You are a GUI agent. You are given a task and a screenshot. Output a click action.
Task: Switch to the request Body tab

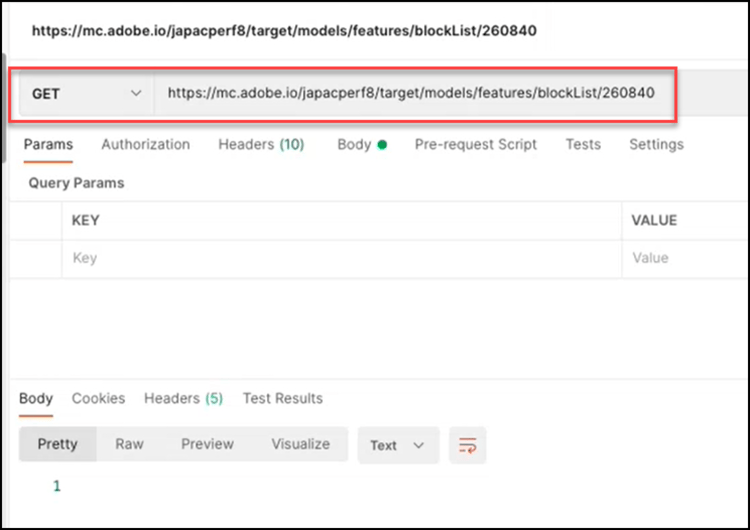point(362,144)
